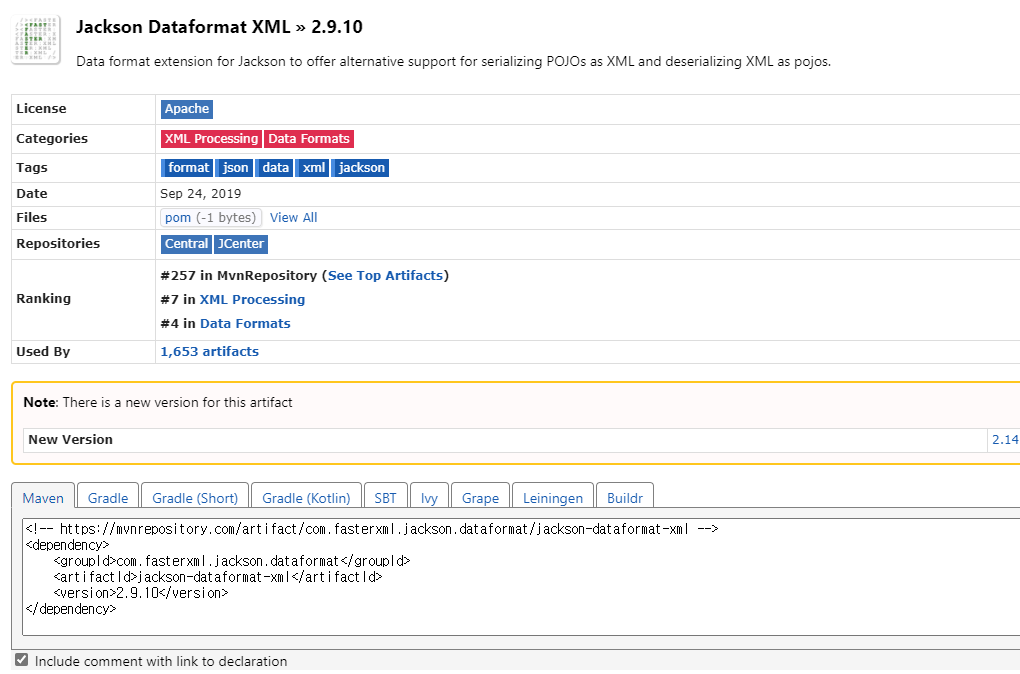This screenshot has width=1020, height=674.
Task: Click inside the Maven dependency snippet box
Action: 520,576
